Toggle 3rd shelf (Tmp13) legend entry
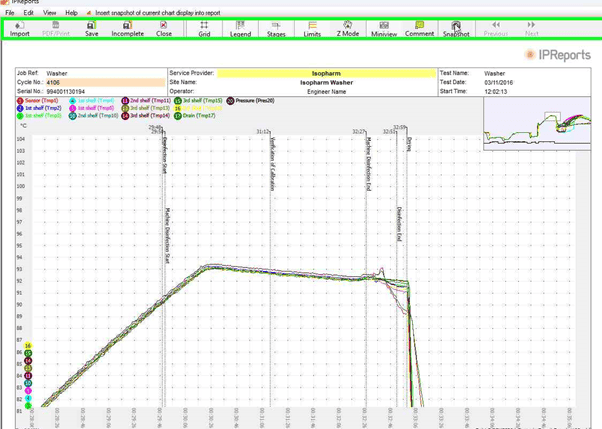 (146, 108)
